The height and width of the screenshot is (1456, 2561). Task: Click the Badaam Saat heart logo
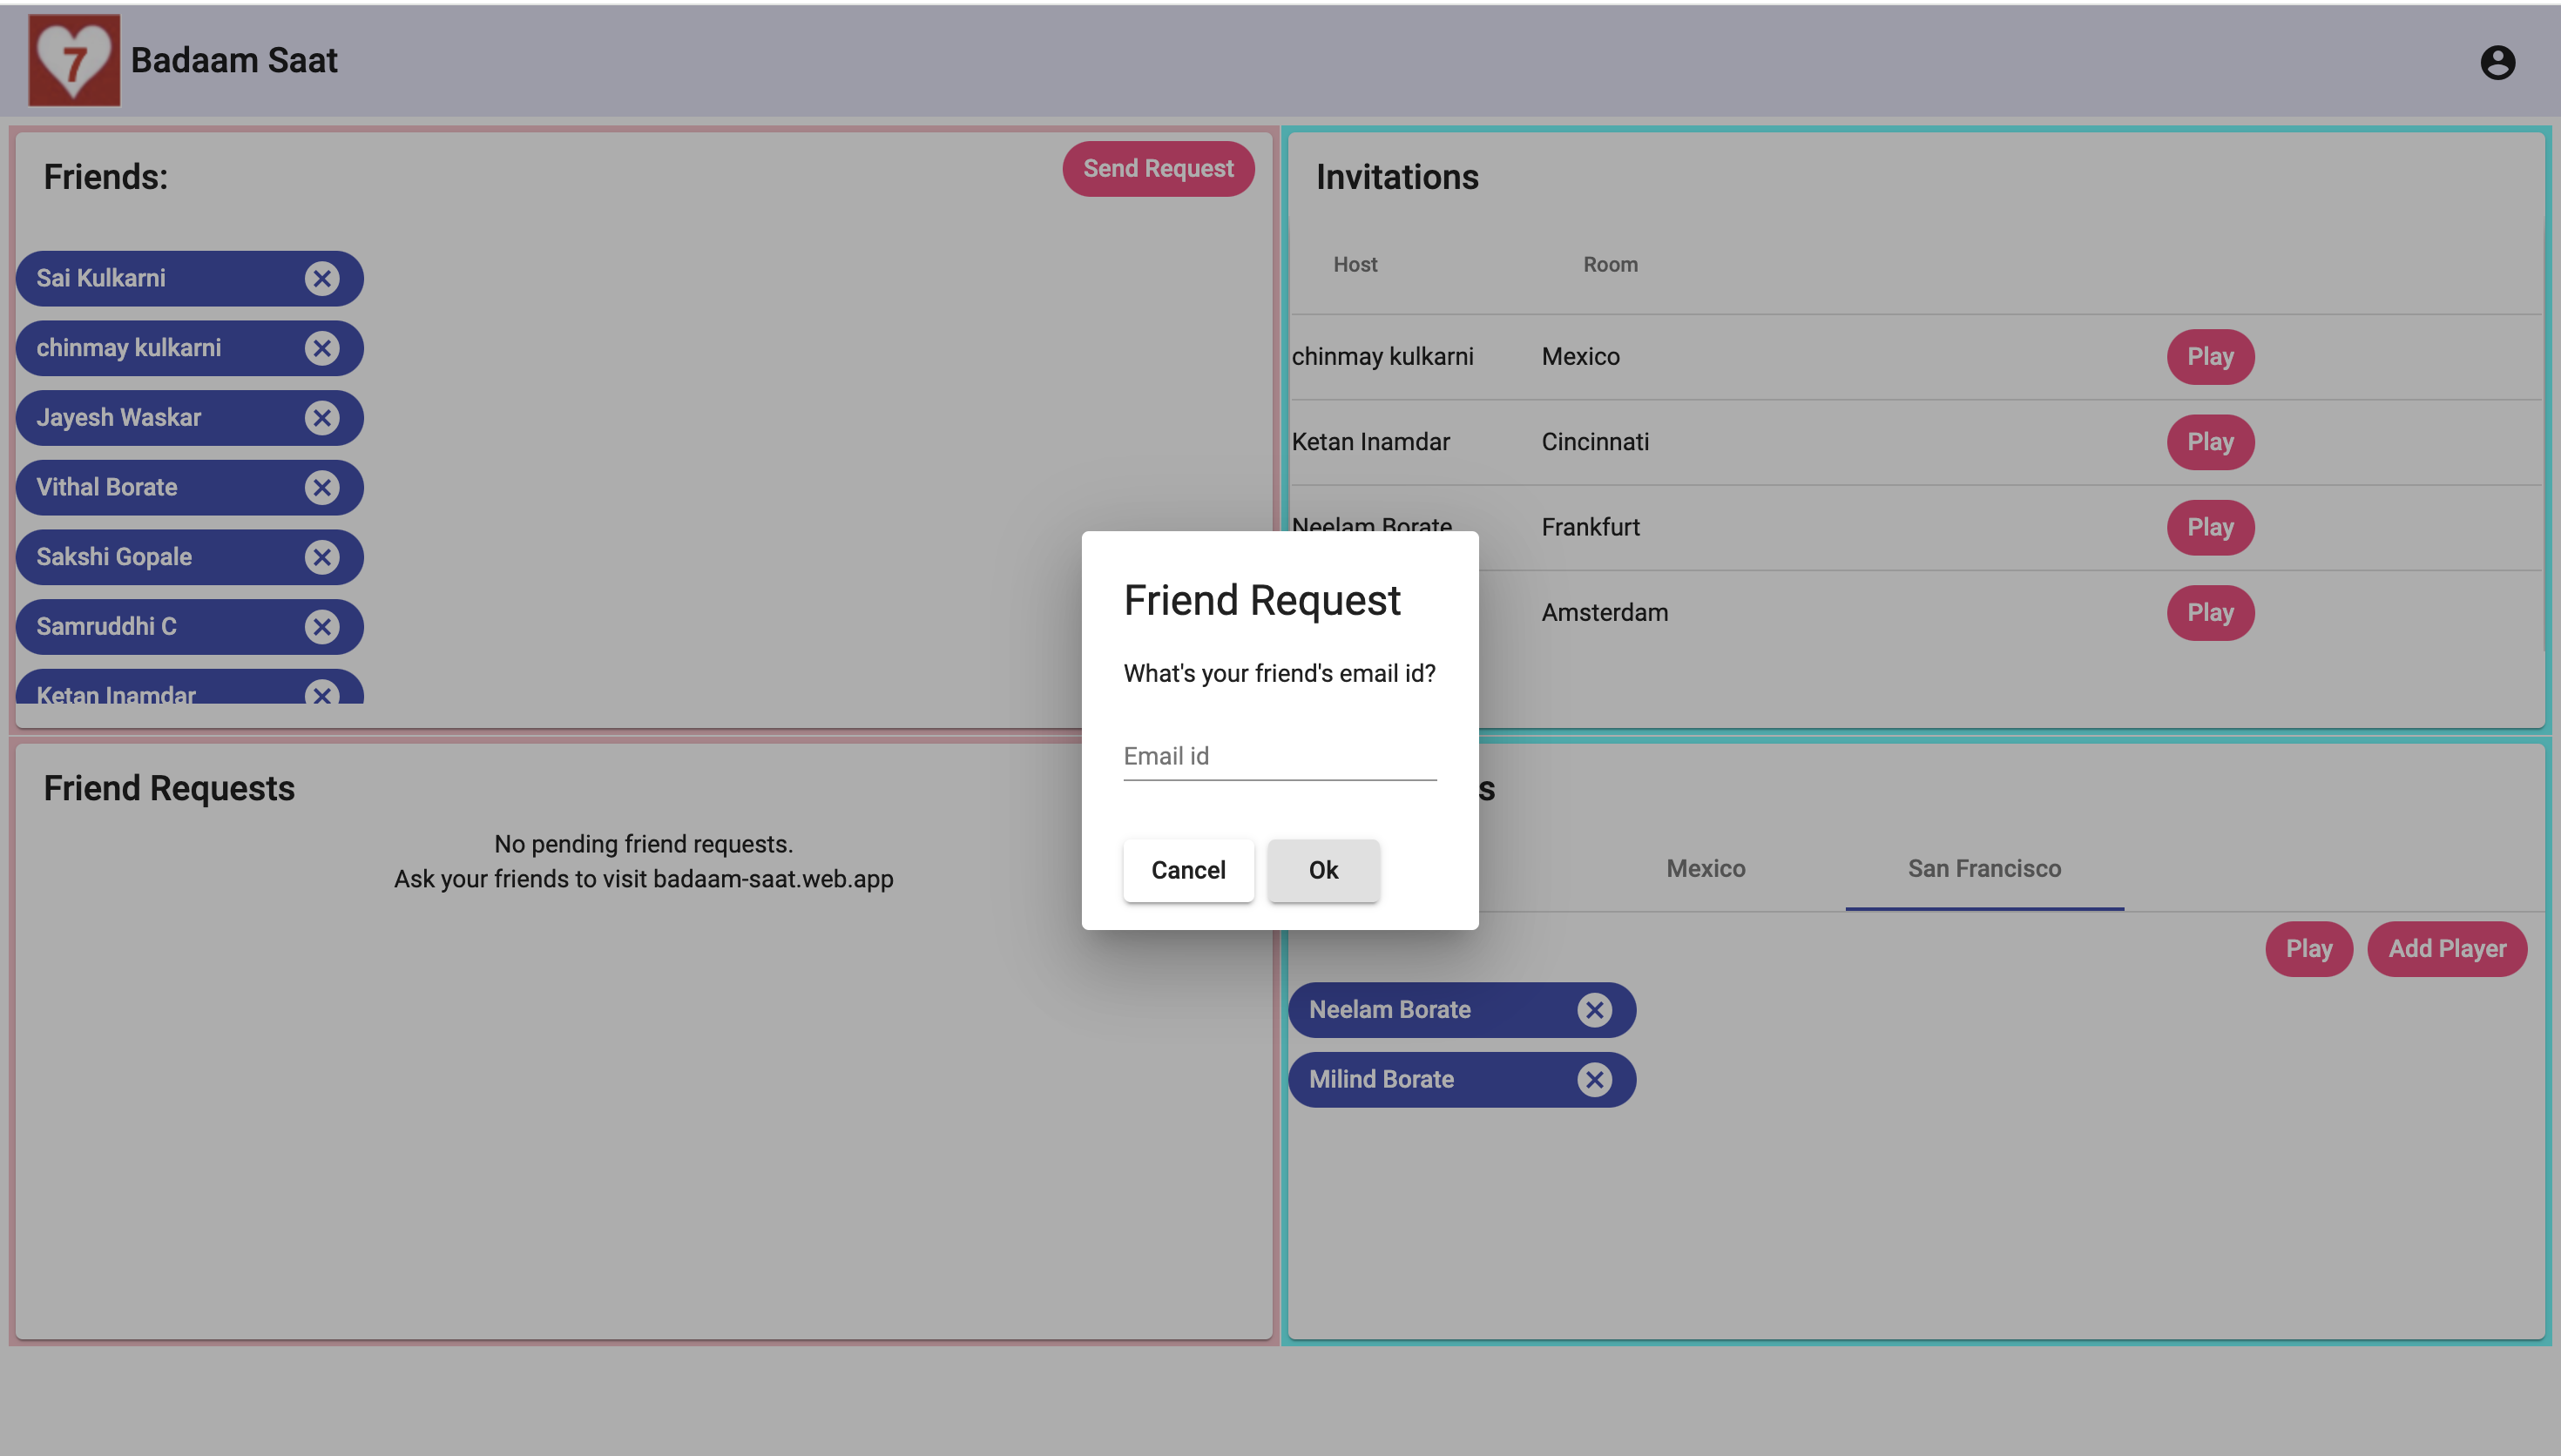(74, 60)
